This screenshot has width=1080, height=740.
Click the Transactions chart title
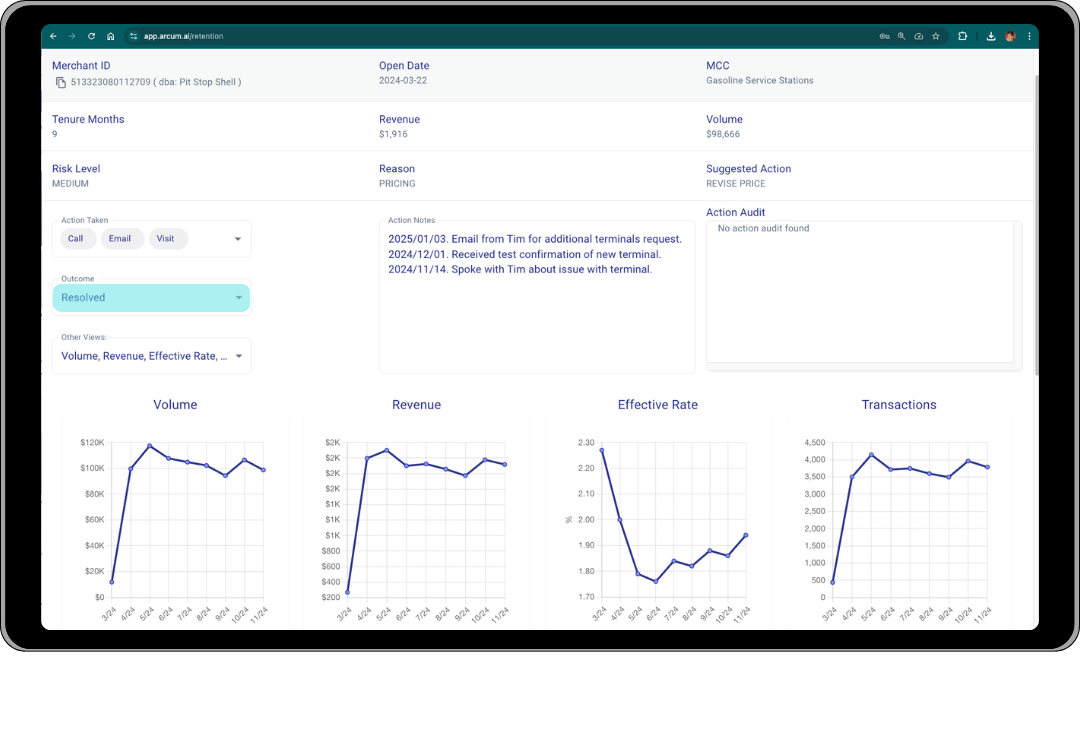(x=899, y=404)
